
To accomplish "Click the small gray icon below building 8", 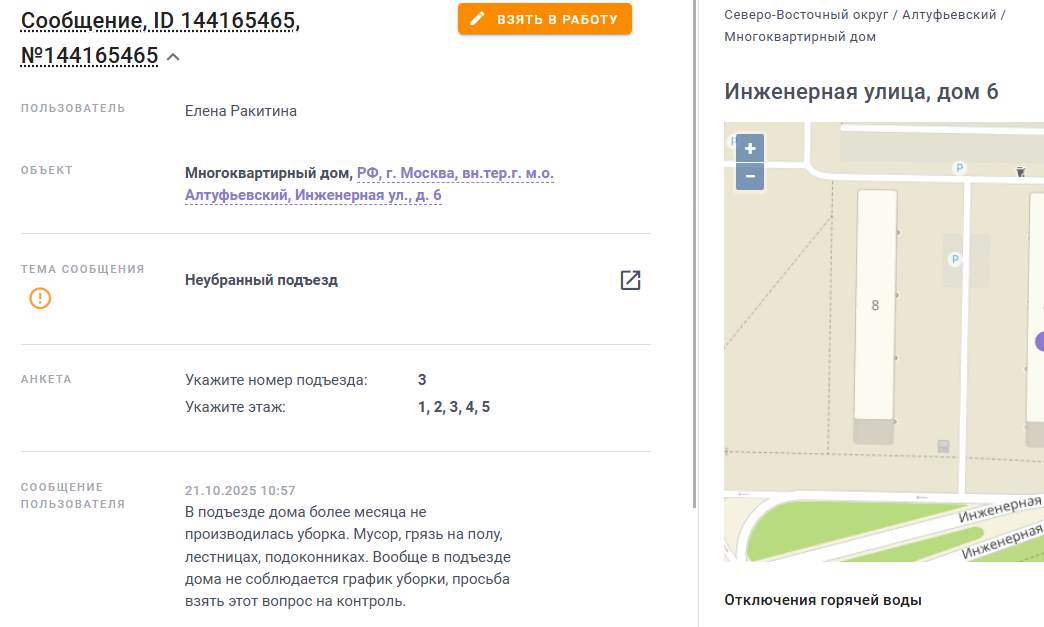I will pos(943,445).
